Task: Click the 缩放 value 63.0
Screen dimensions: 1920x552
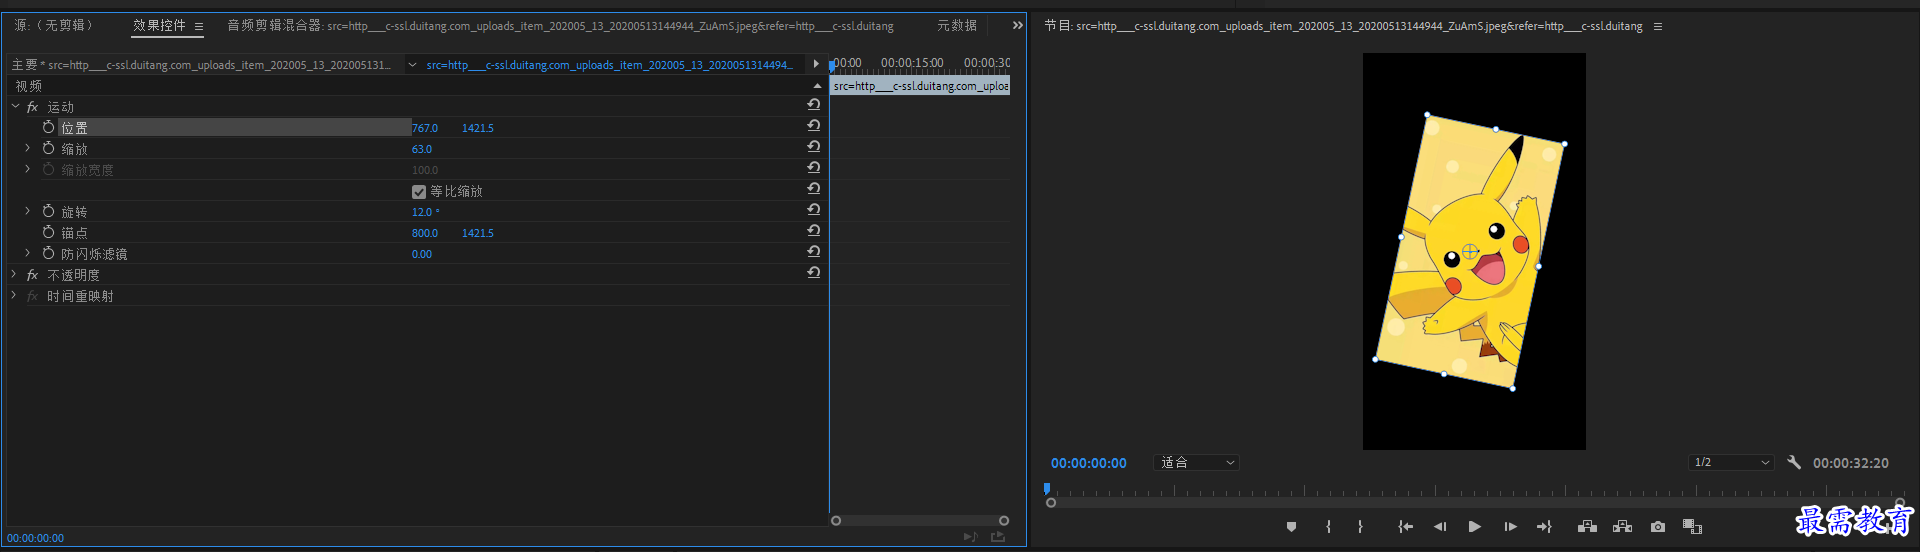Action: click(x=422, y=149)
